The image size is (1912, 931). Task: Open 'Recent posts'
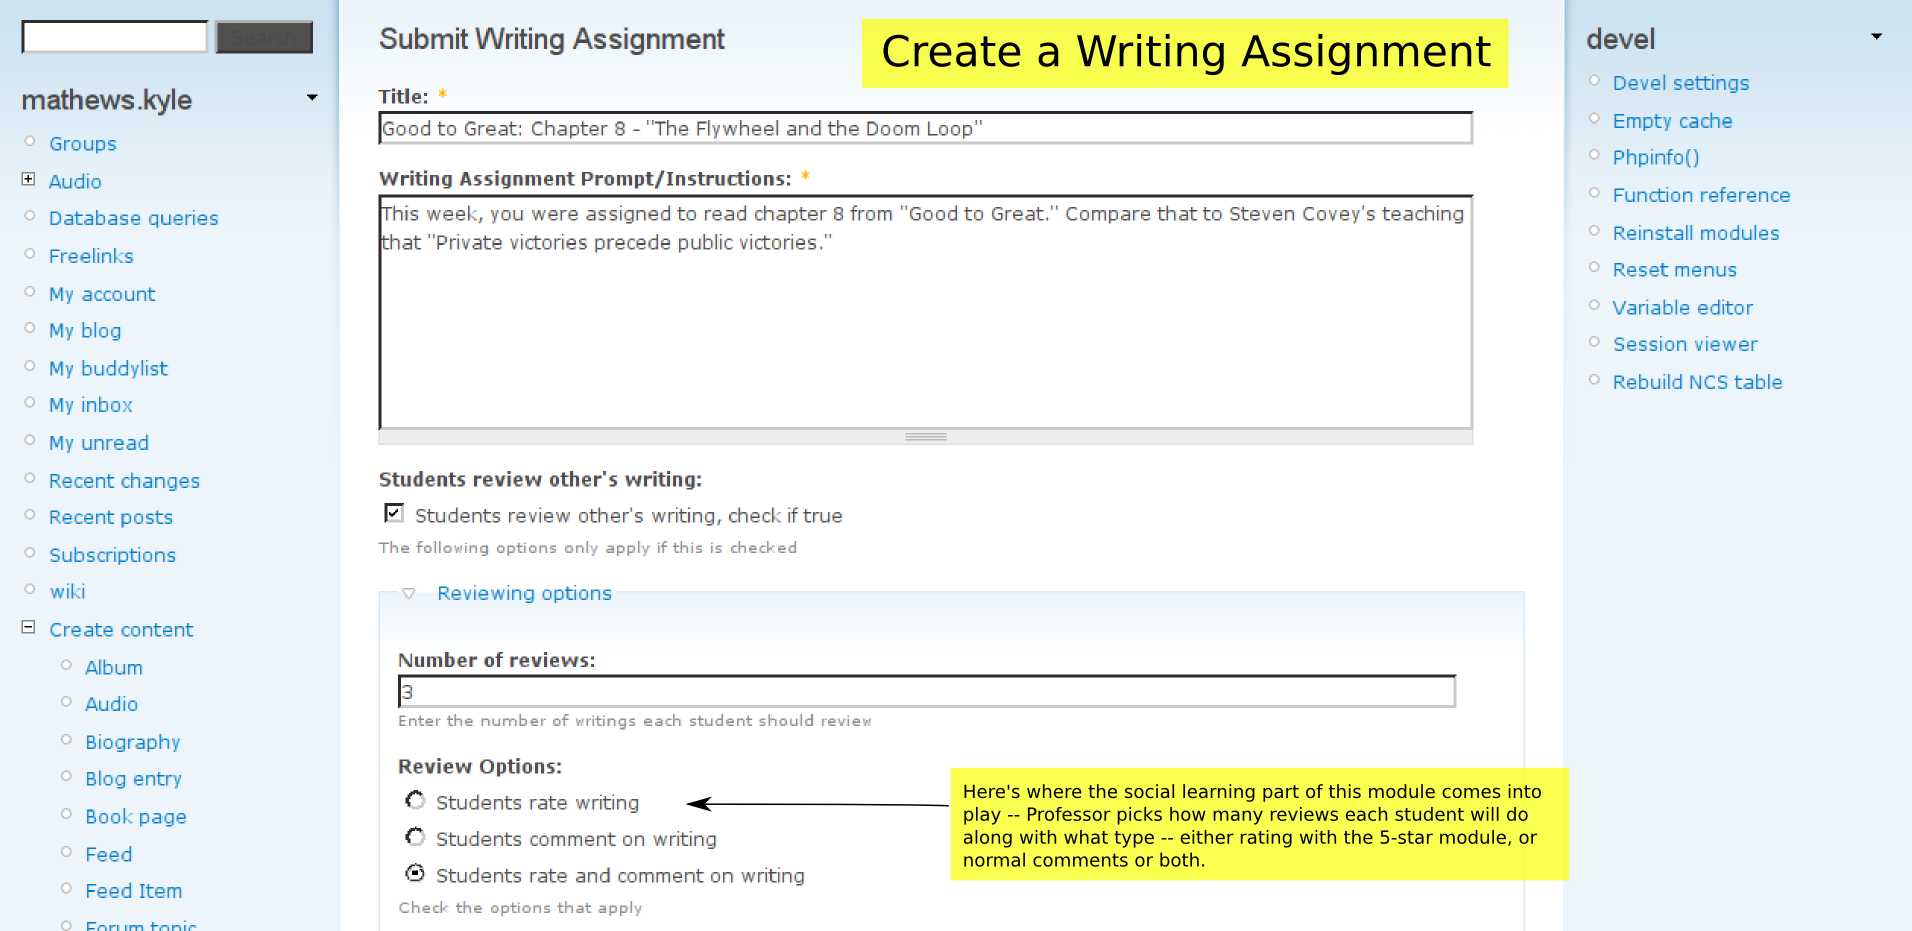click(x=110, y=516)
